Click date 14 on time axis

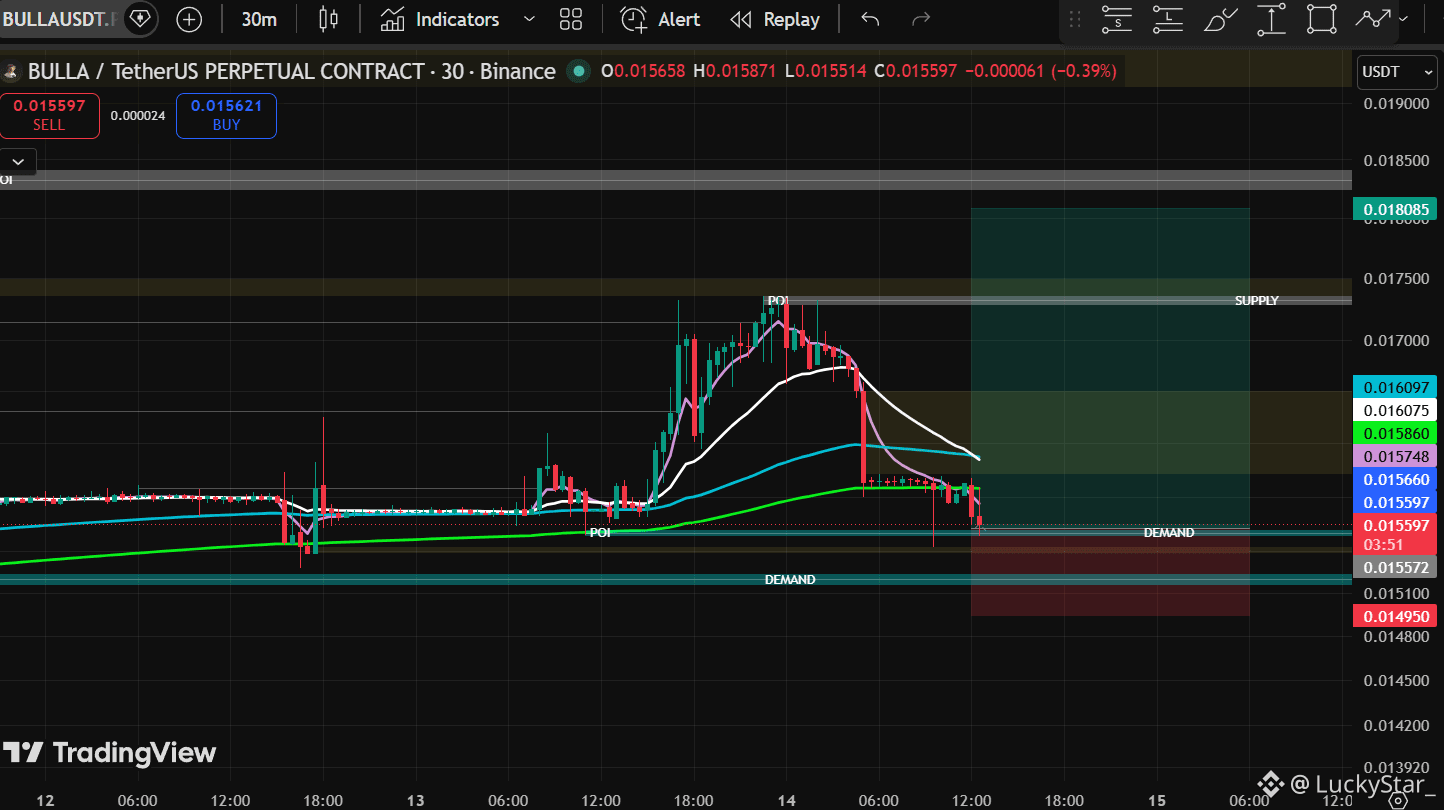click(x=786, y=800)
